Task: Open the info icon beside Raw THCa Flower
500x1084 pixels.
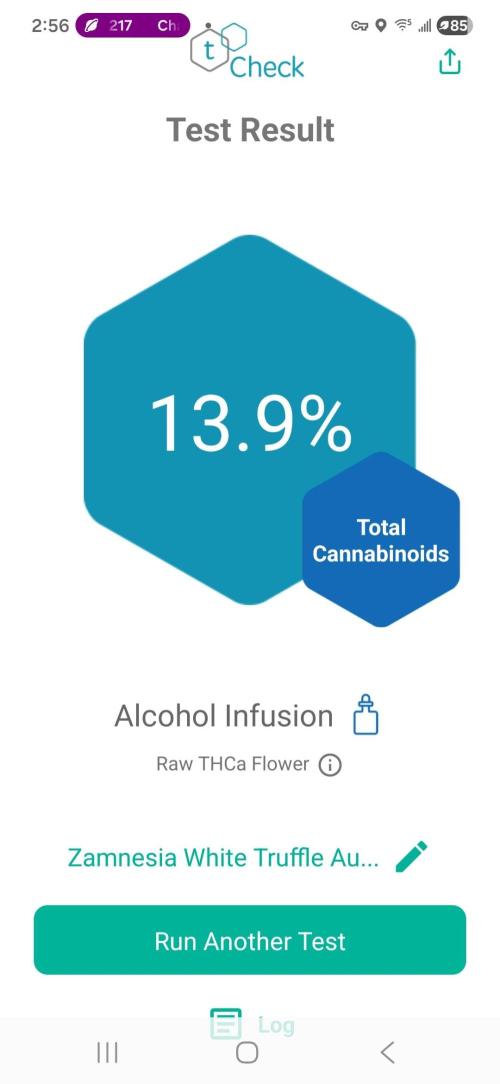Action: point(330,765)
